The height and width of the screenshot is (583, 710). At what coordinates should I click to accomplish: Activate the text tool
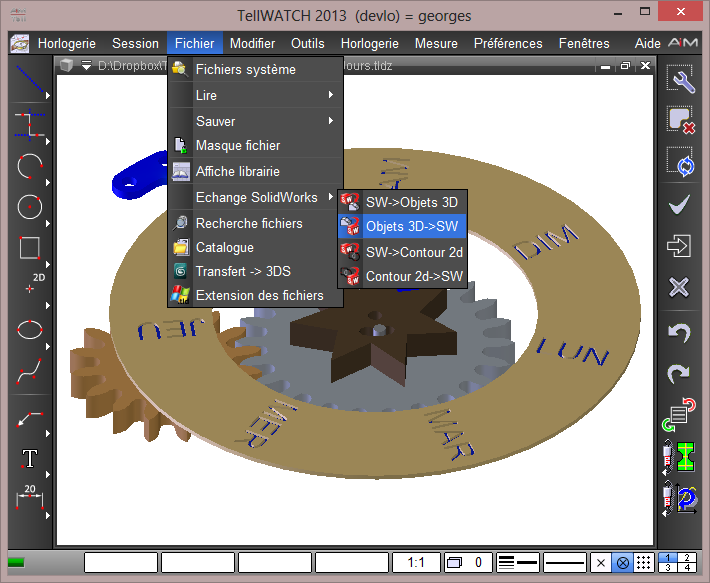[30, 459]
